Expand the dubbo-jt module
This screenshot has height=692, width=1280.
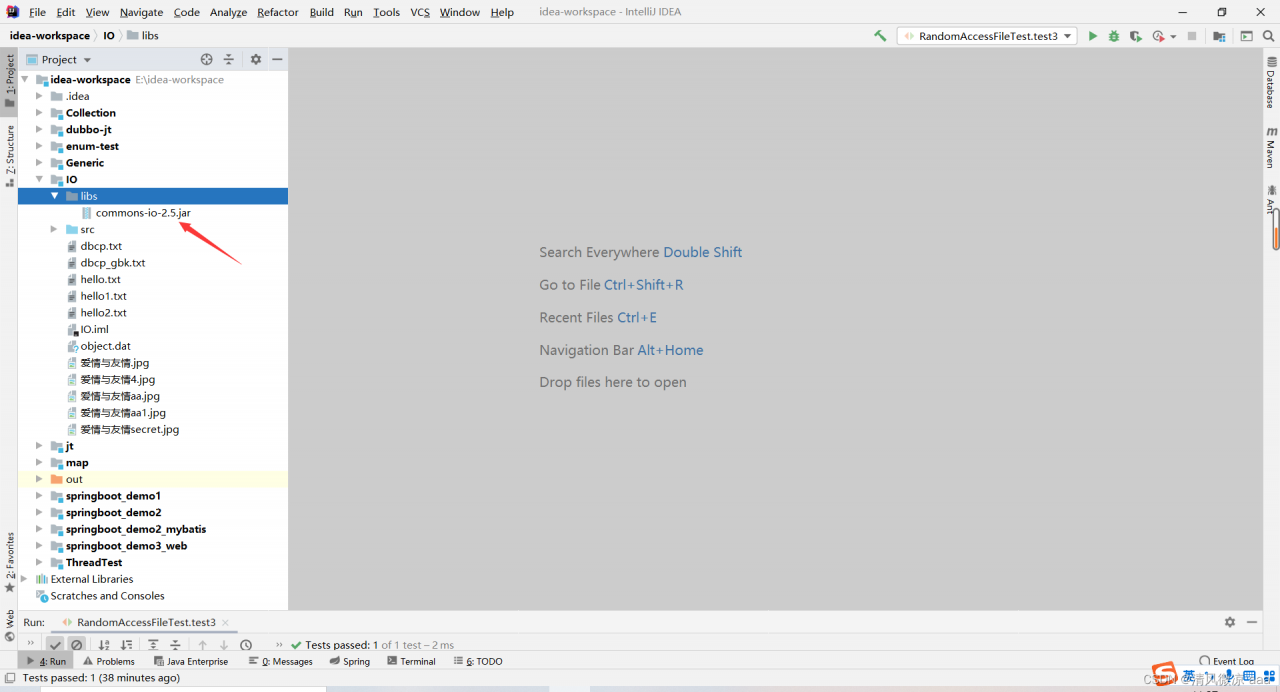coord(39,130)
